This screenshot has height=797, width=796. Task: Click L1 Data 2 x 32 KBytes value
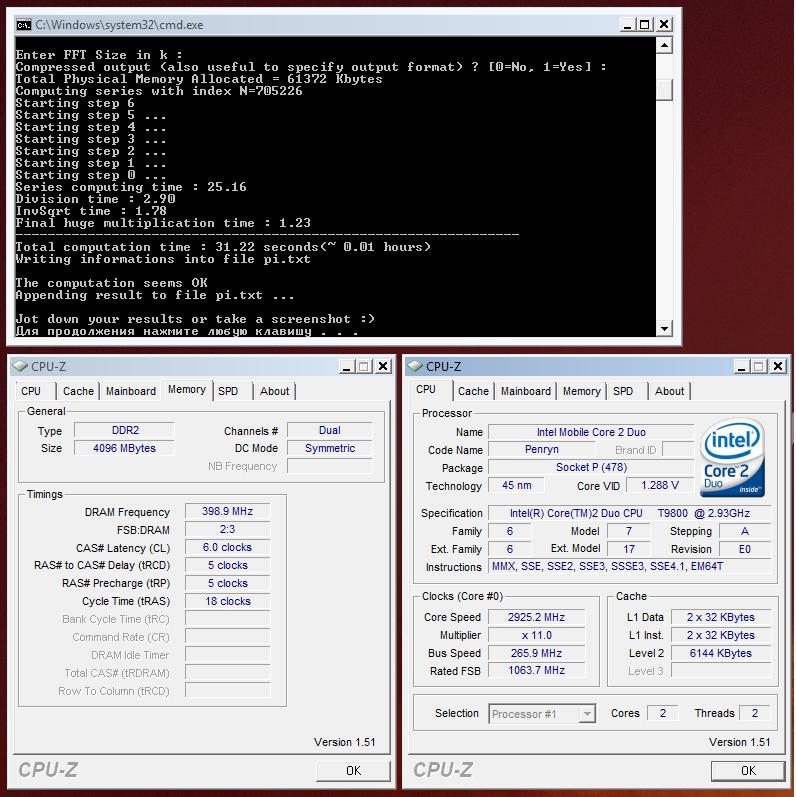[721, 617]
